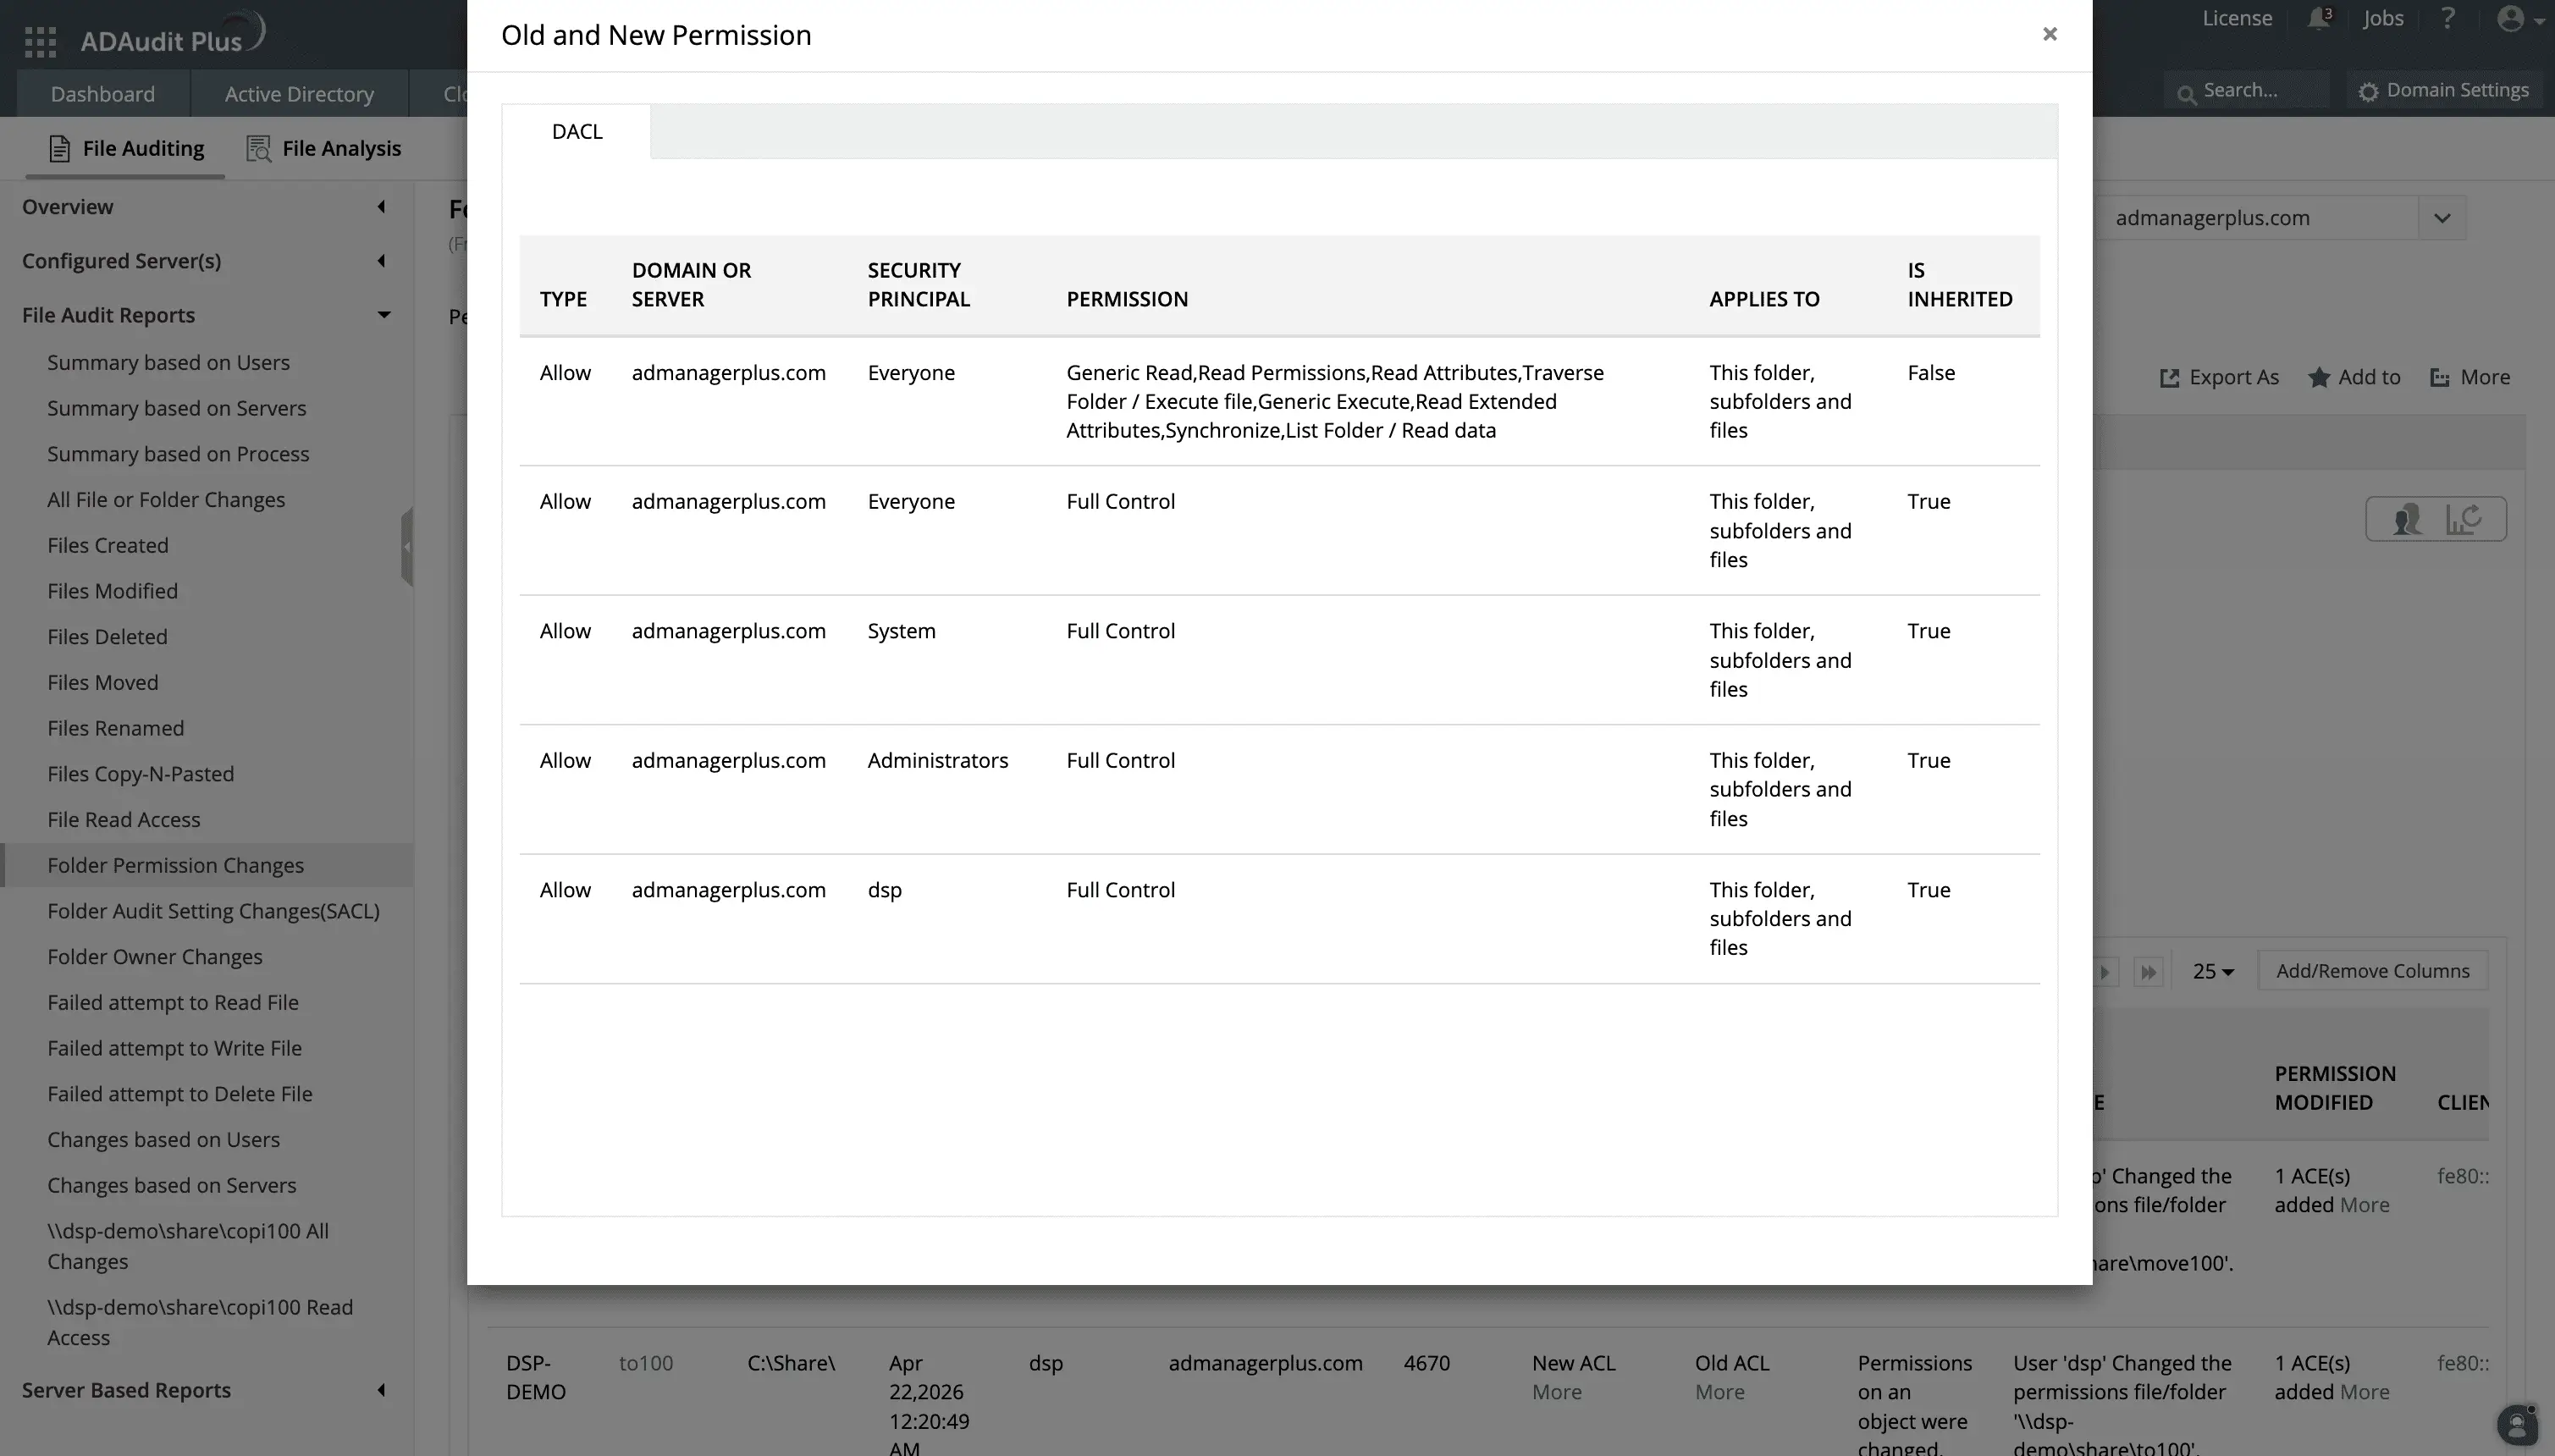Open the Dashboard tab
The width and height of the screenshot is (2555, 1456).
point(103,94)
